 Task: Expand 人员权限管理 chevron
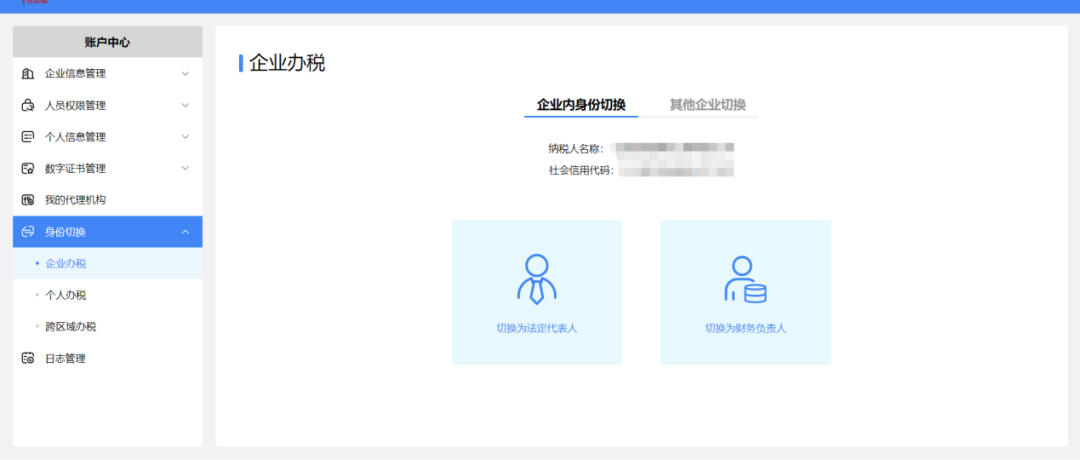185,105
